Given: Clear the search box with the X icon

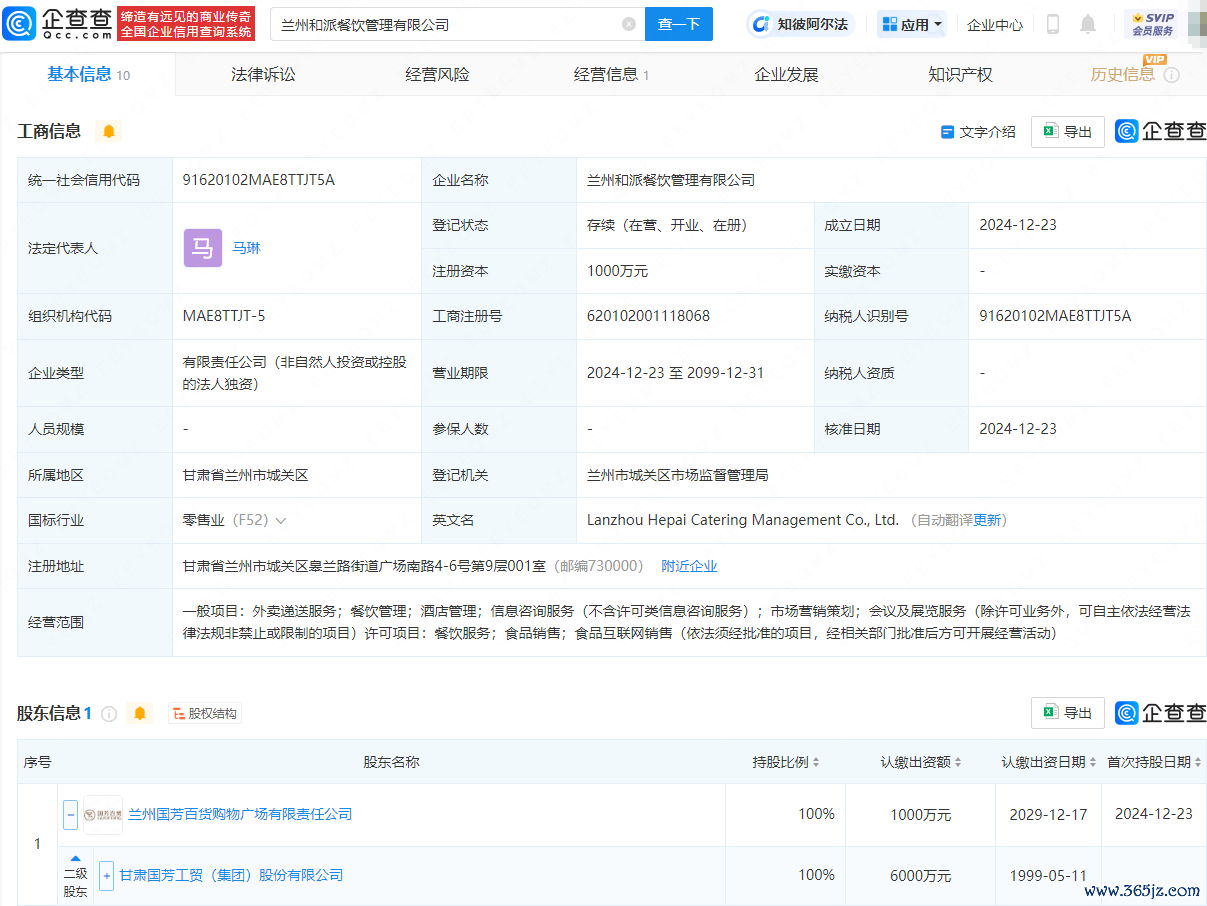Looking at the screenshot, I should 629,24.
